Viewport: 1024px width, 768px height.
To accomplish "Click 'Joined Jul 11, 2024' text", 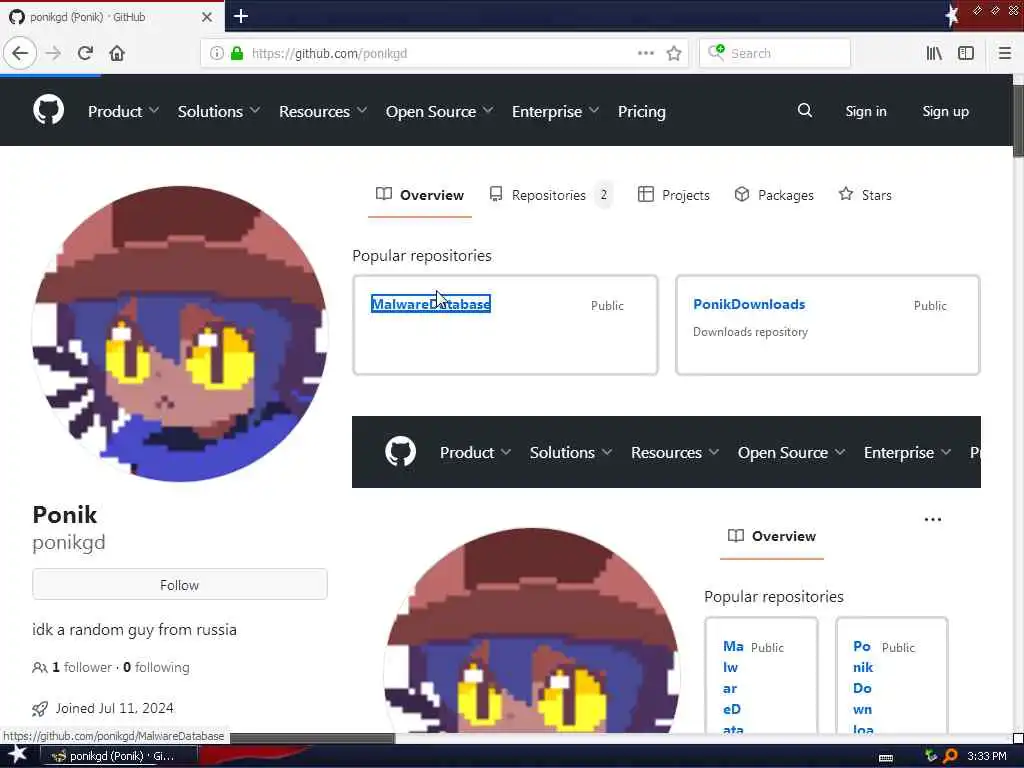I will 114,708.
